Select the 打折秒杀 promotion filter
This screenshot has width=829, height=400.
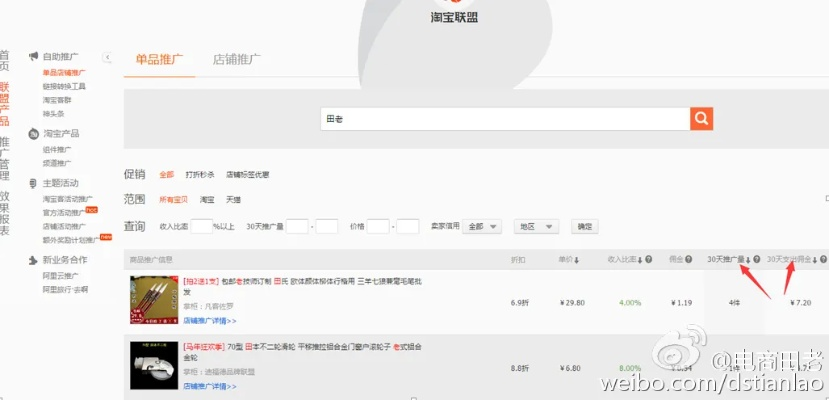(x=200, y=174)
